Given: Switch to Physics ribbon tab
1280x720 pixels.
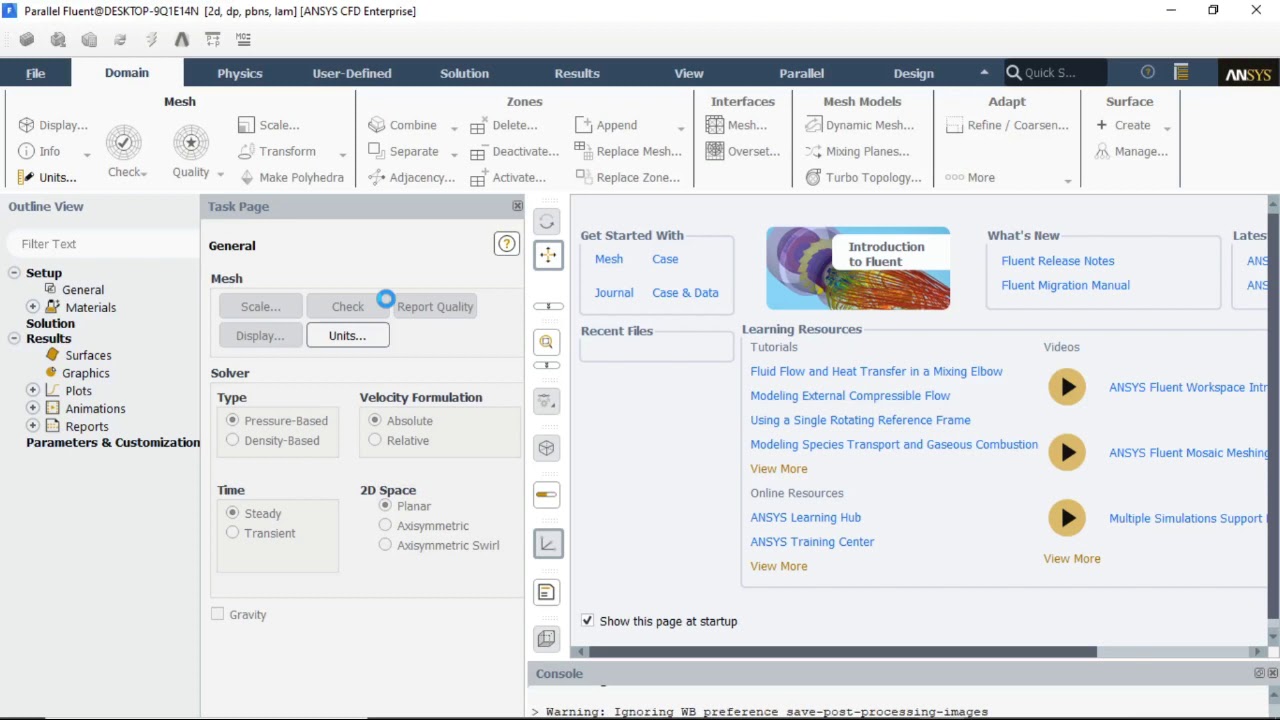Looking at the screenshot, I should pos(240,73).
